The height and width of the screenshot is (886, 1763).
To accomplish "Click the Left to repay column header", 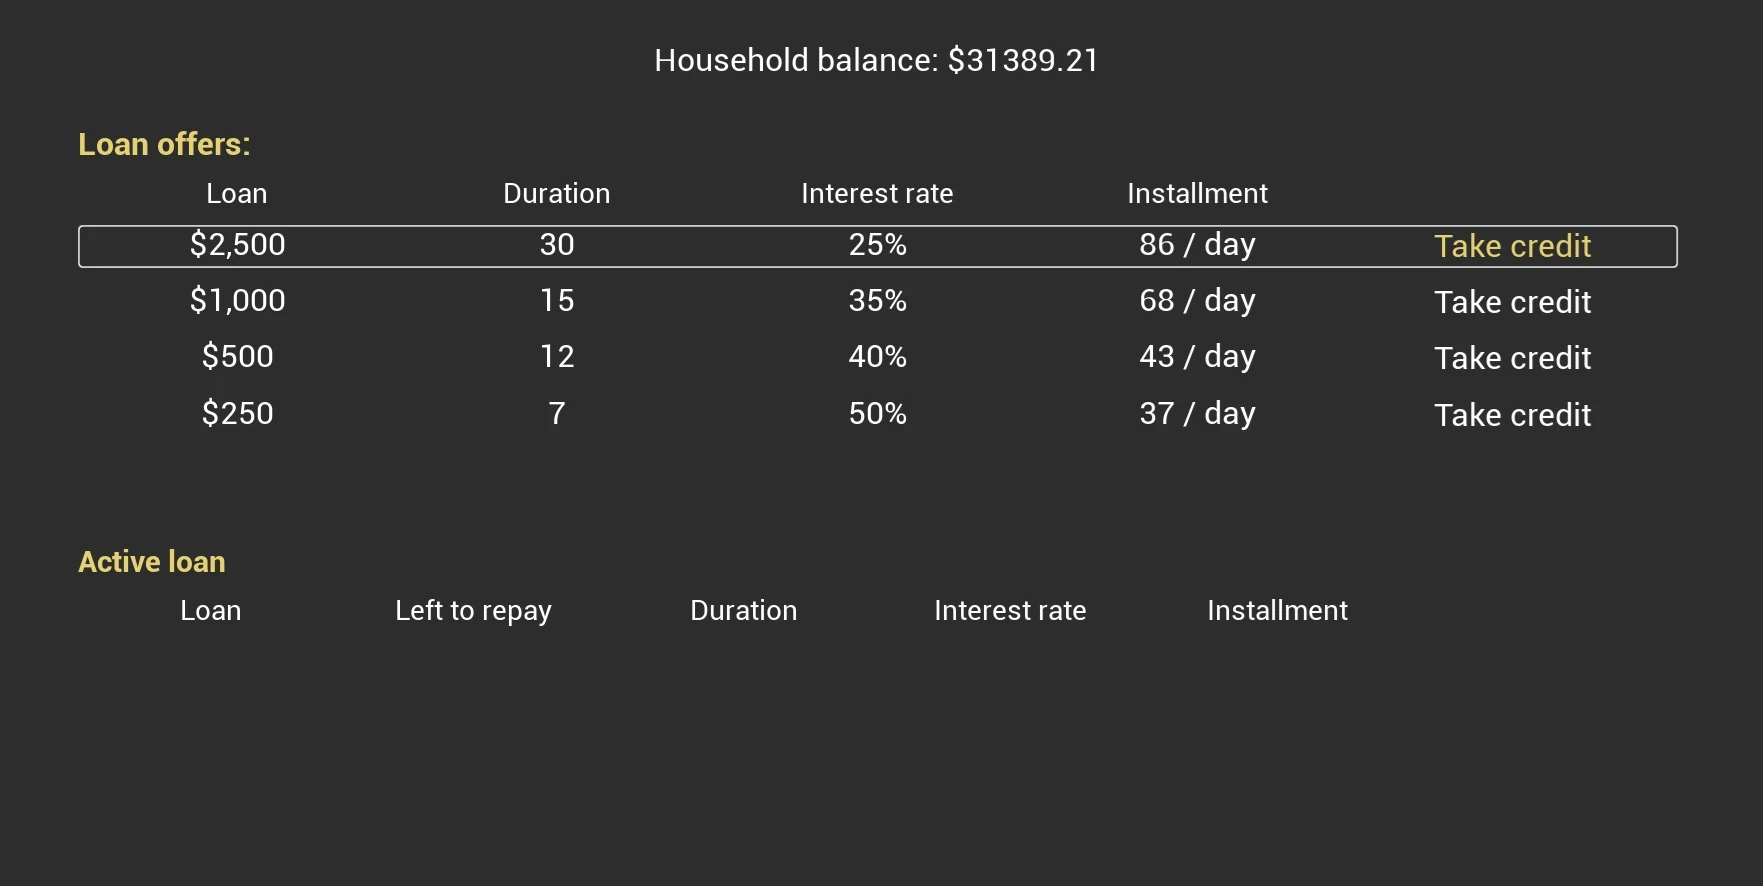I will 473,611.
